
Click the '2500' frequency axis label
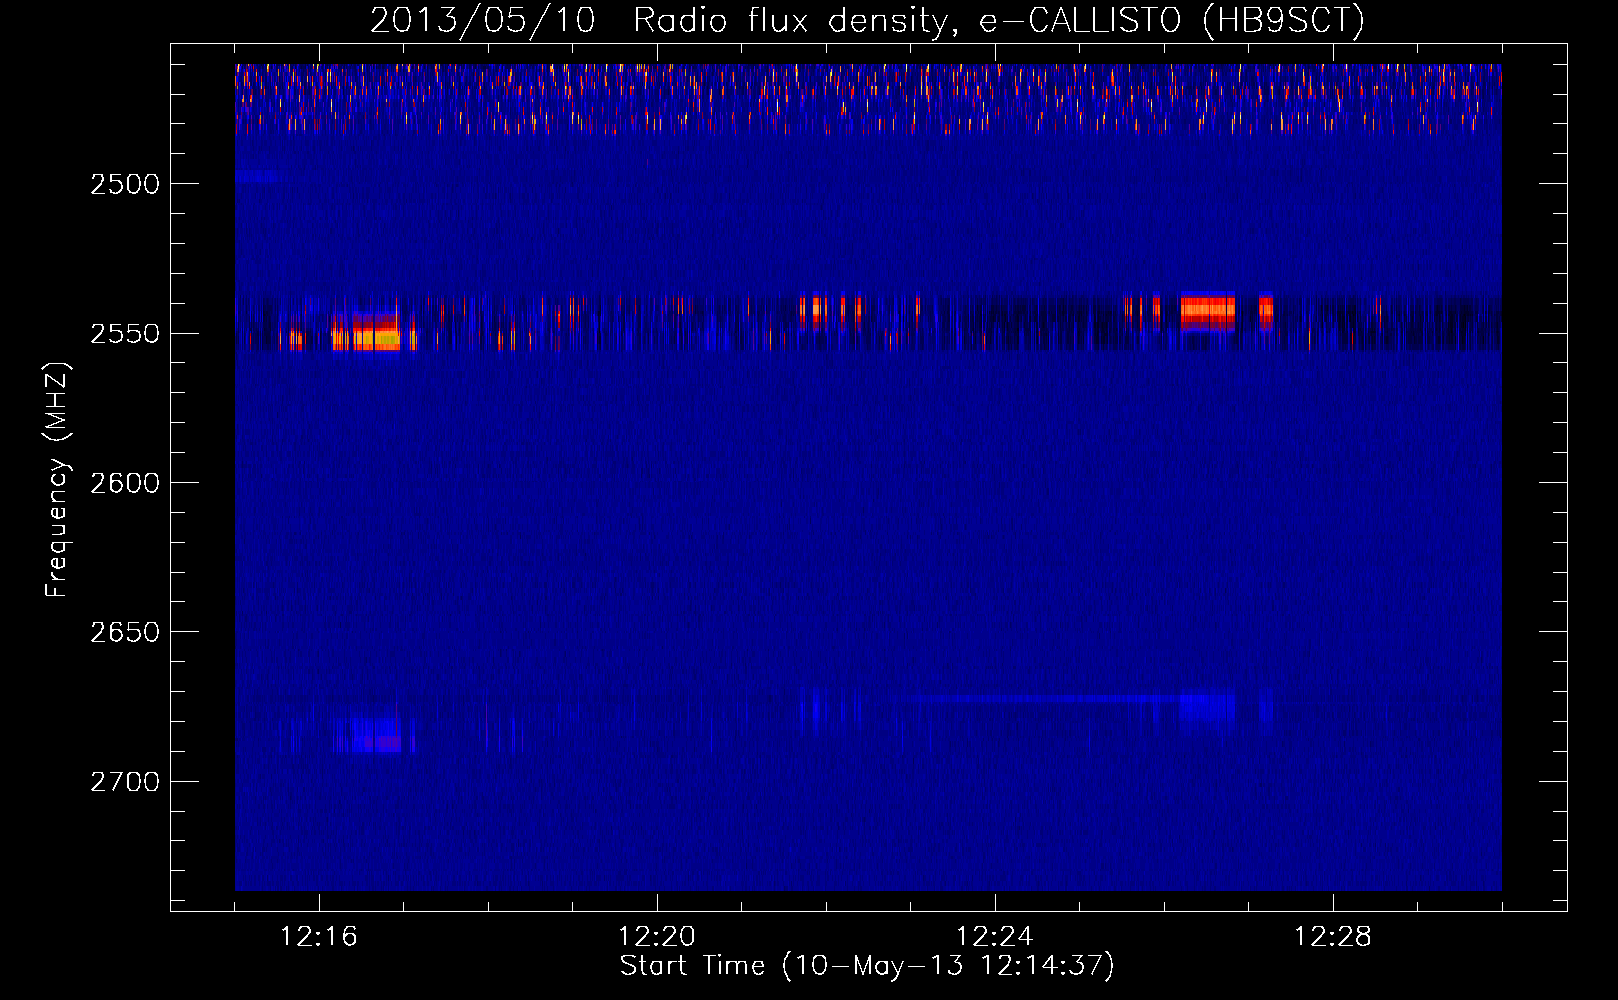(x=125, y=184)
